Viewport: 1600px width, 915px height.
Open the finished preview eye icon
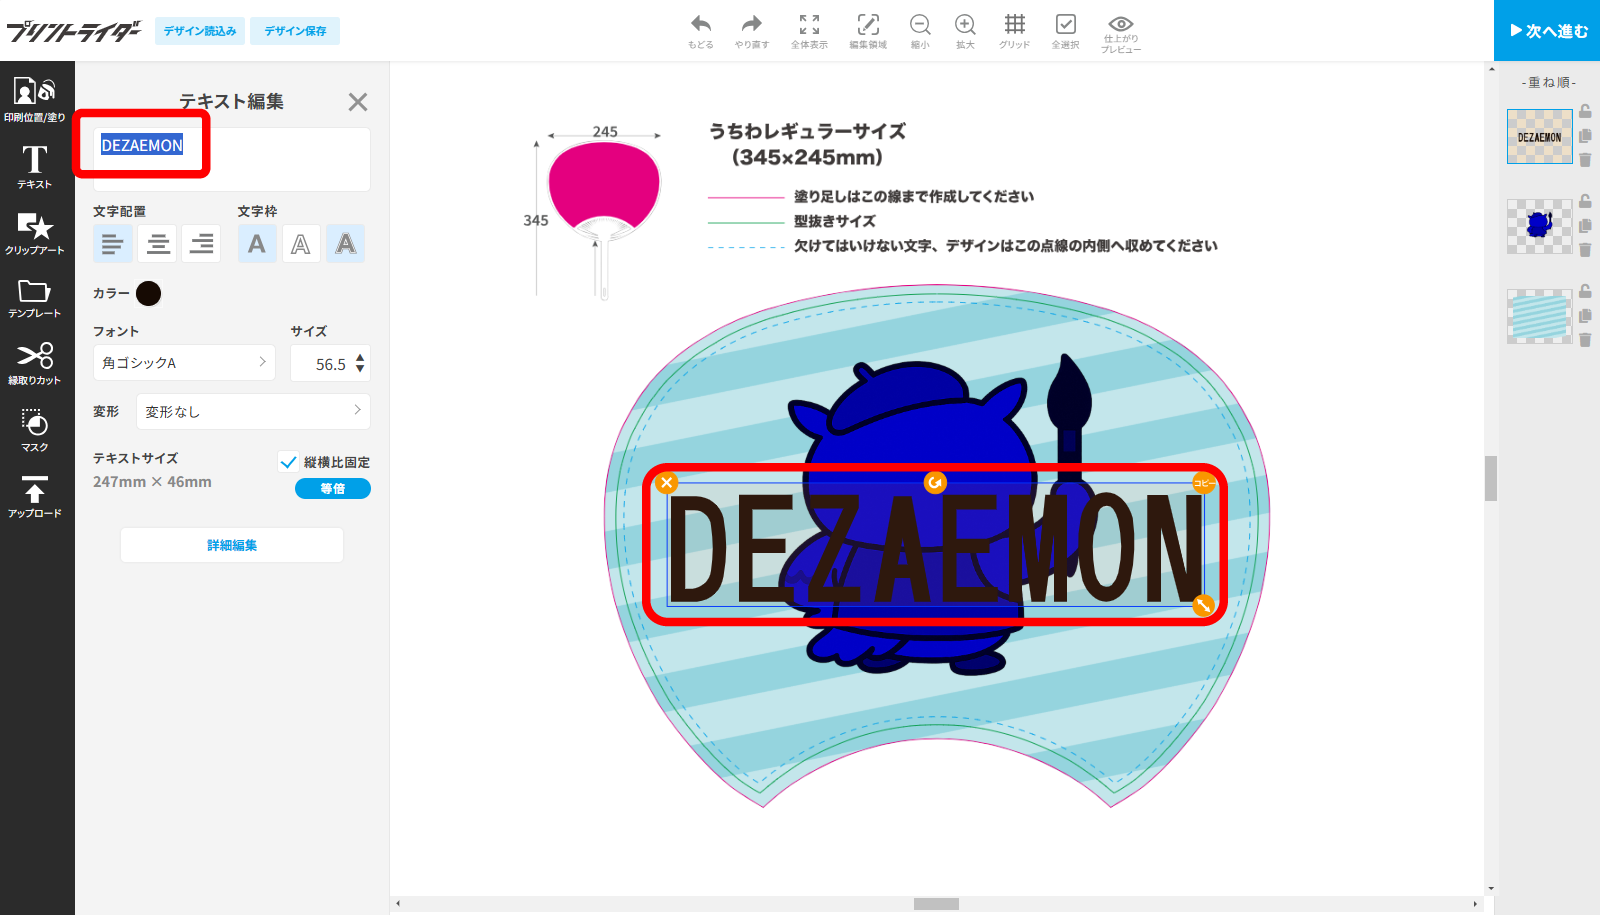1121,33
